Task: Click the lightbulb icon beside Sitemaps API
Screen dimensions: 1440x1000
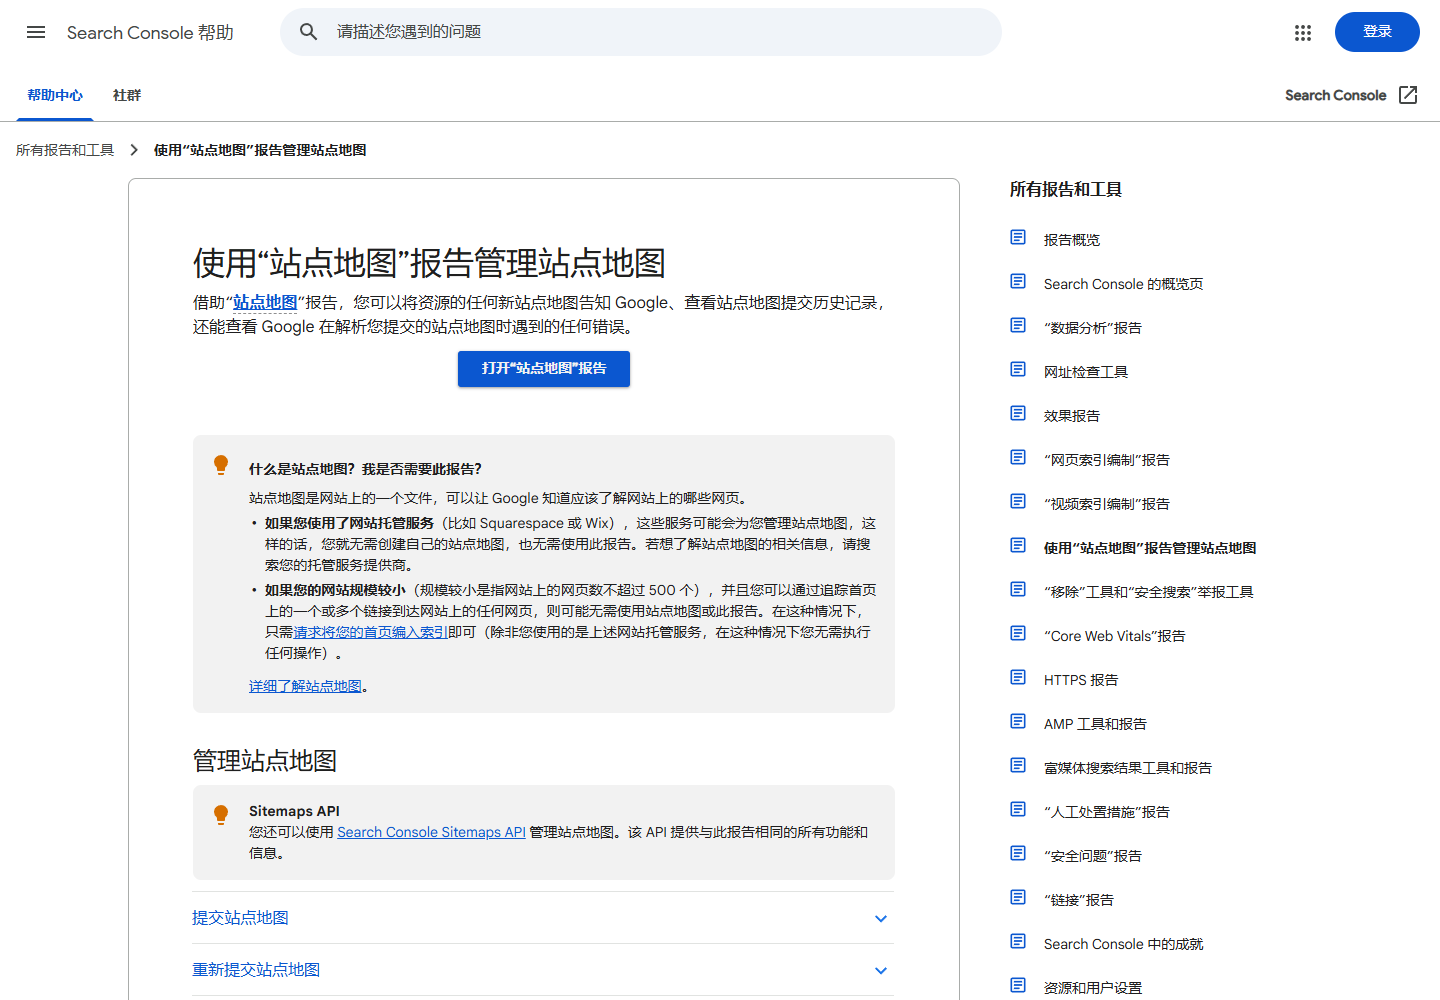Action: [x=221, y=815]
